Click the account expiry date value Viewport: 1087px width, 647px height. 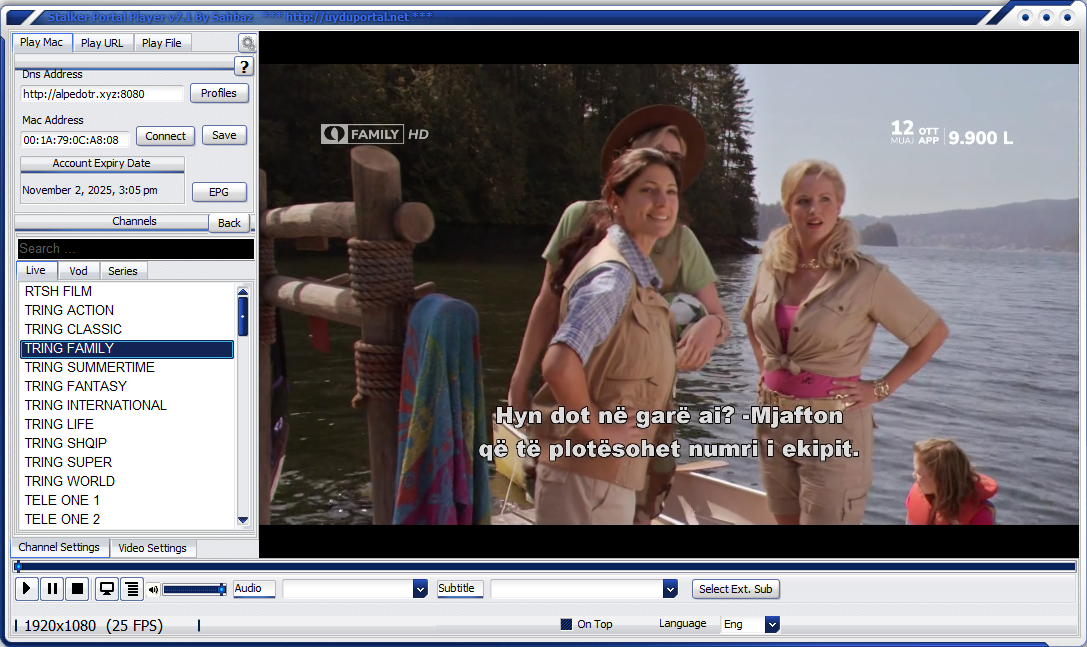[x=90, y=190]
